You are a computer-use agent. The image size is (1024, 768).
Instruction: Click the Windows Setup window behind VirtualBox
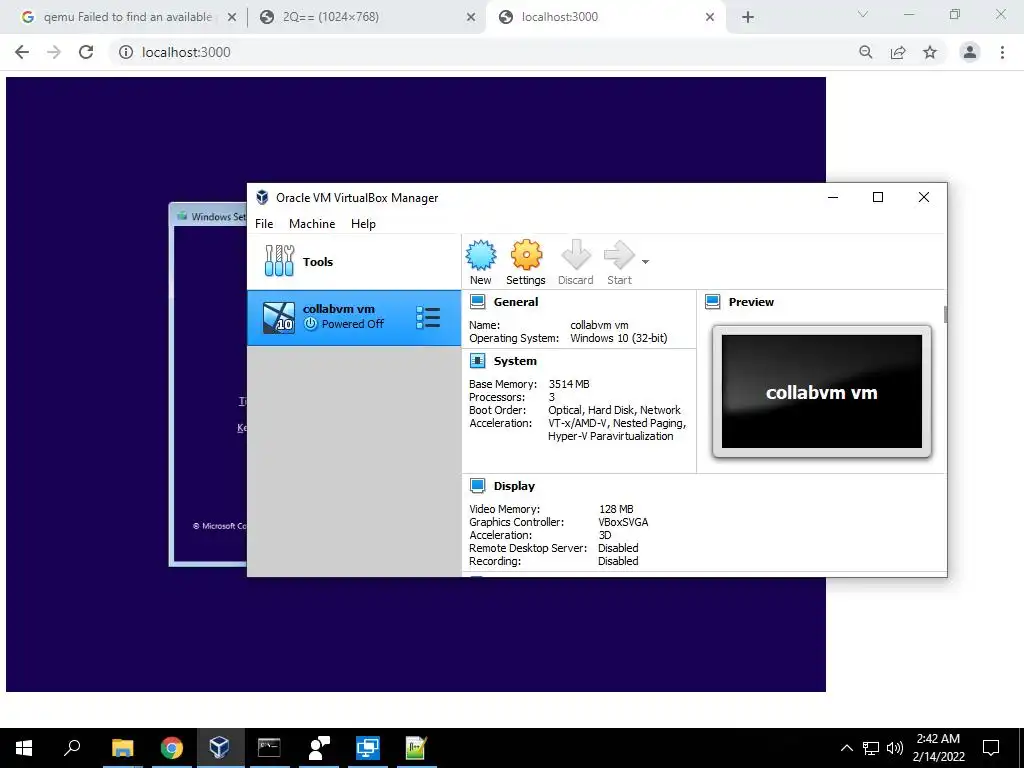click(208, 385)
